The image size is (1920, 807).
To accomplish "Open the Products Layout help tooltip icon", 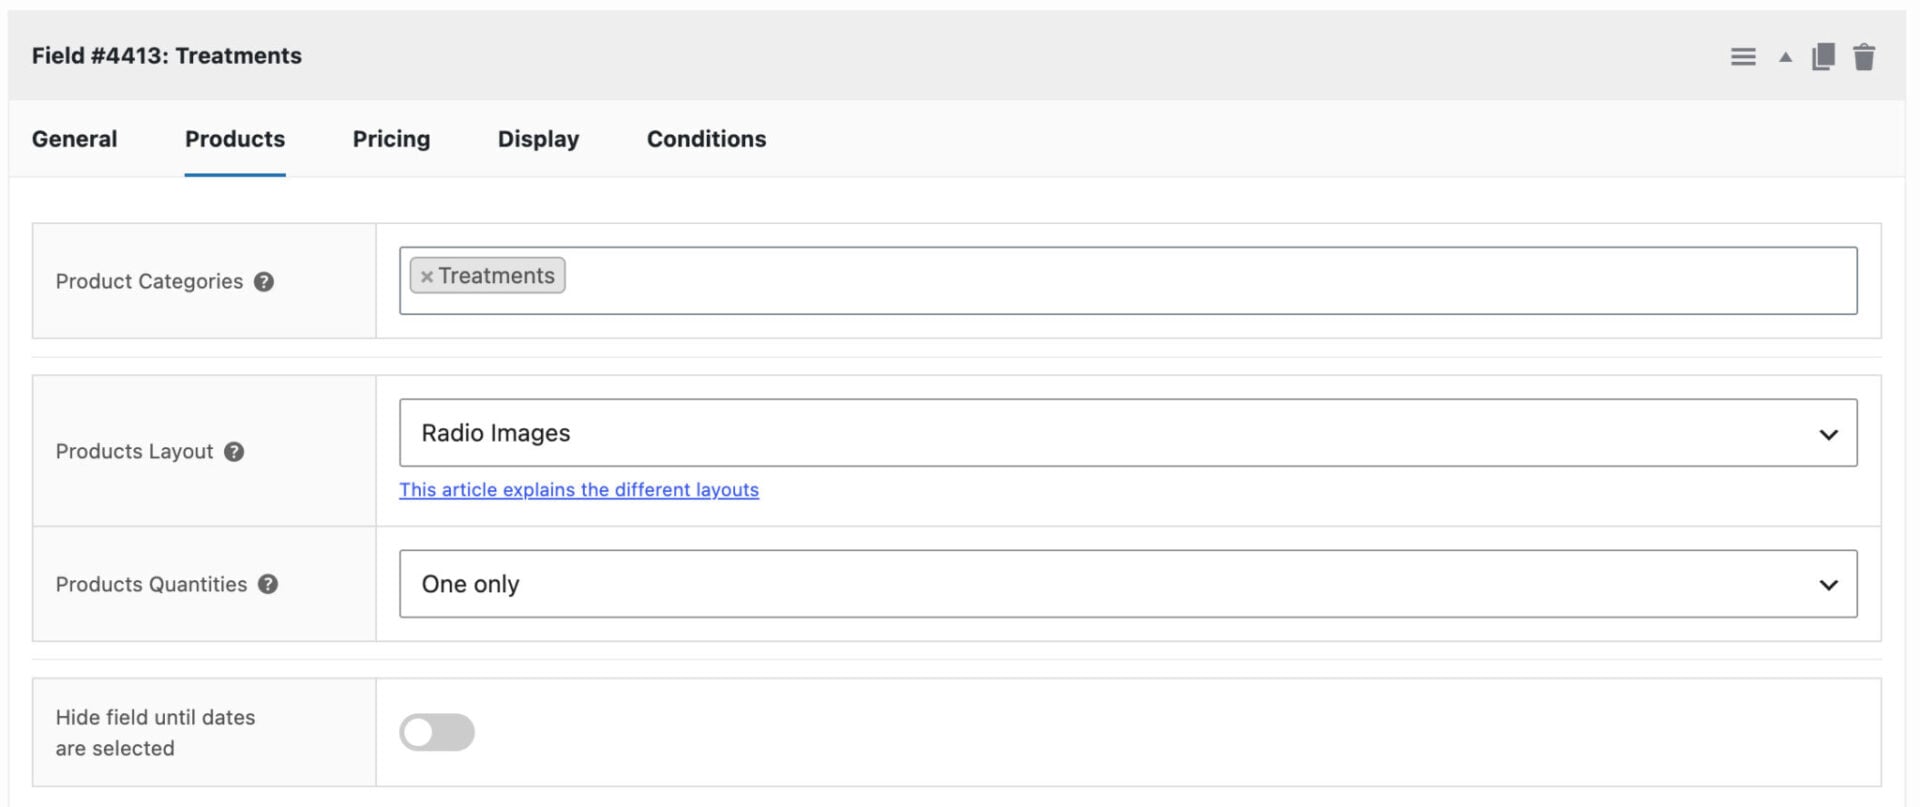I will click(x=234, y=452).
